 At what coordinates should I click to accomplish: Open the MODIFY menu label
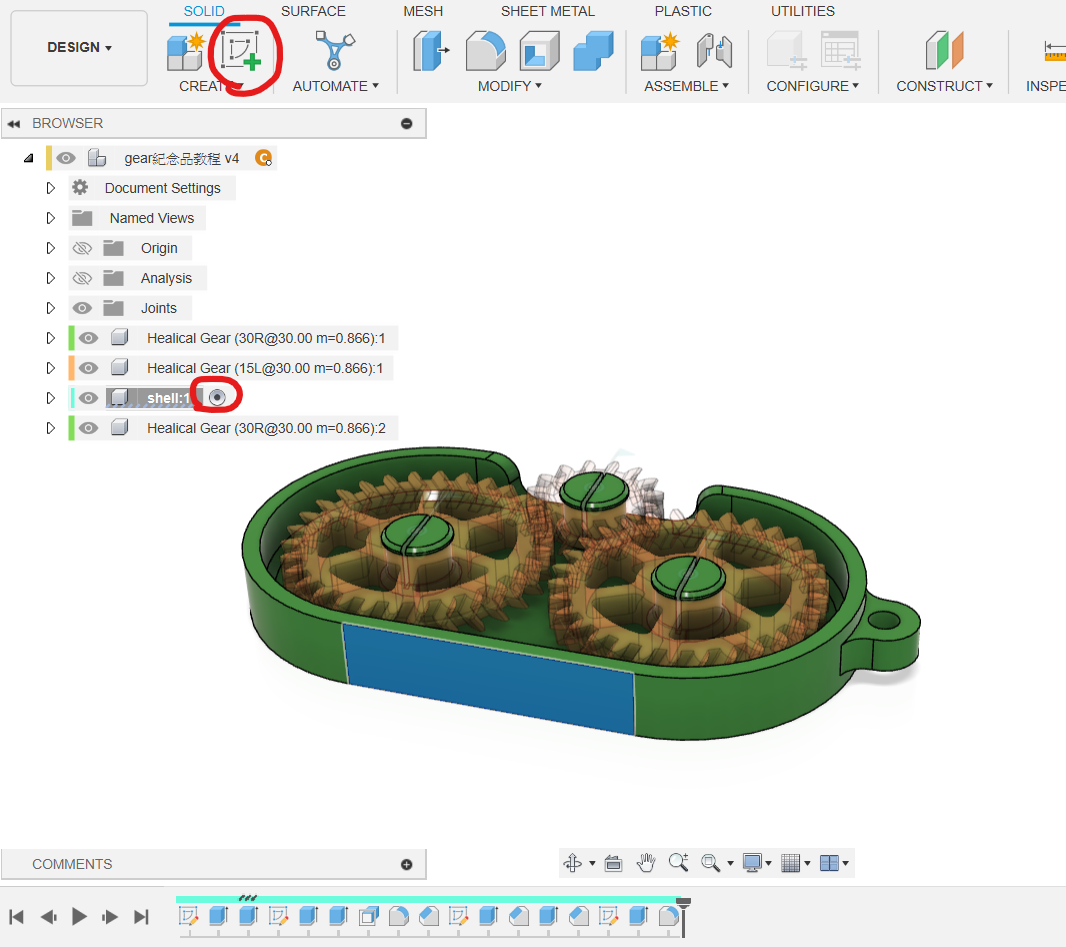click(x=509, y=86)
